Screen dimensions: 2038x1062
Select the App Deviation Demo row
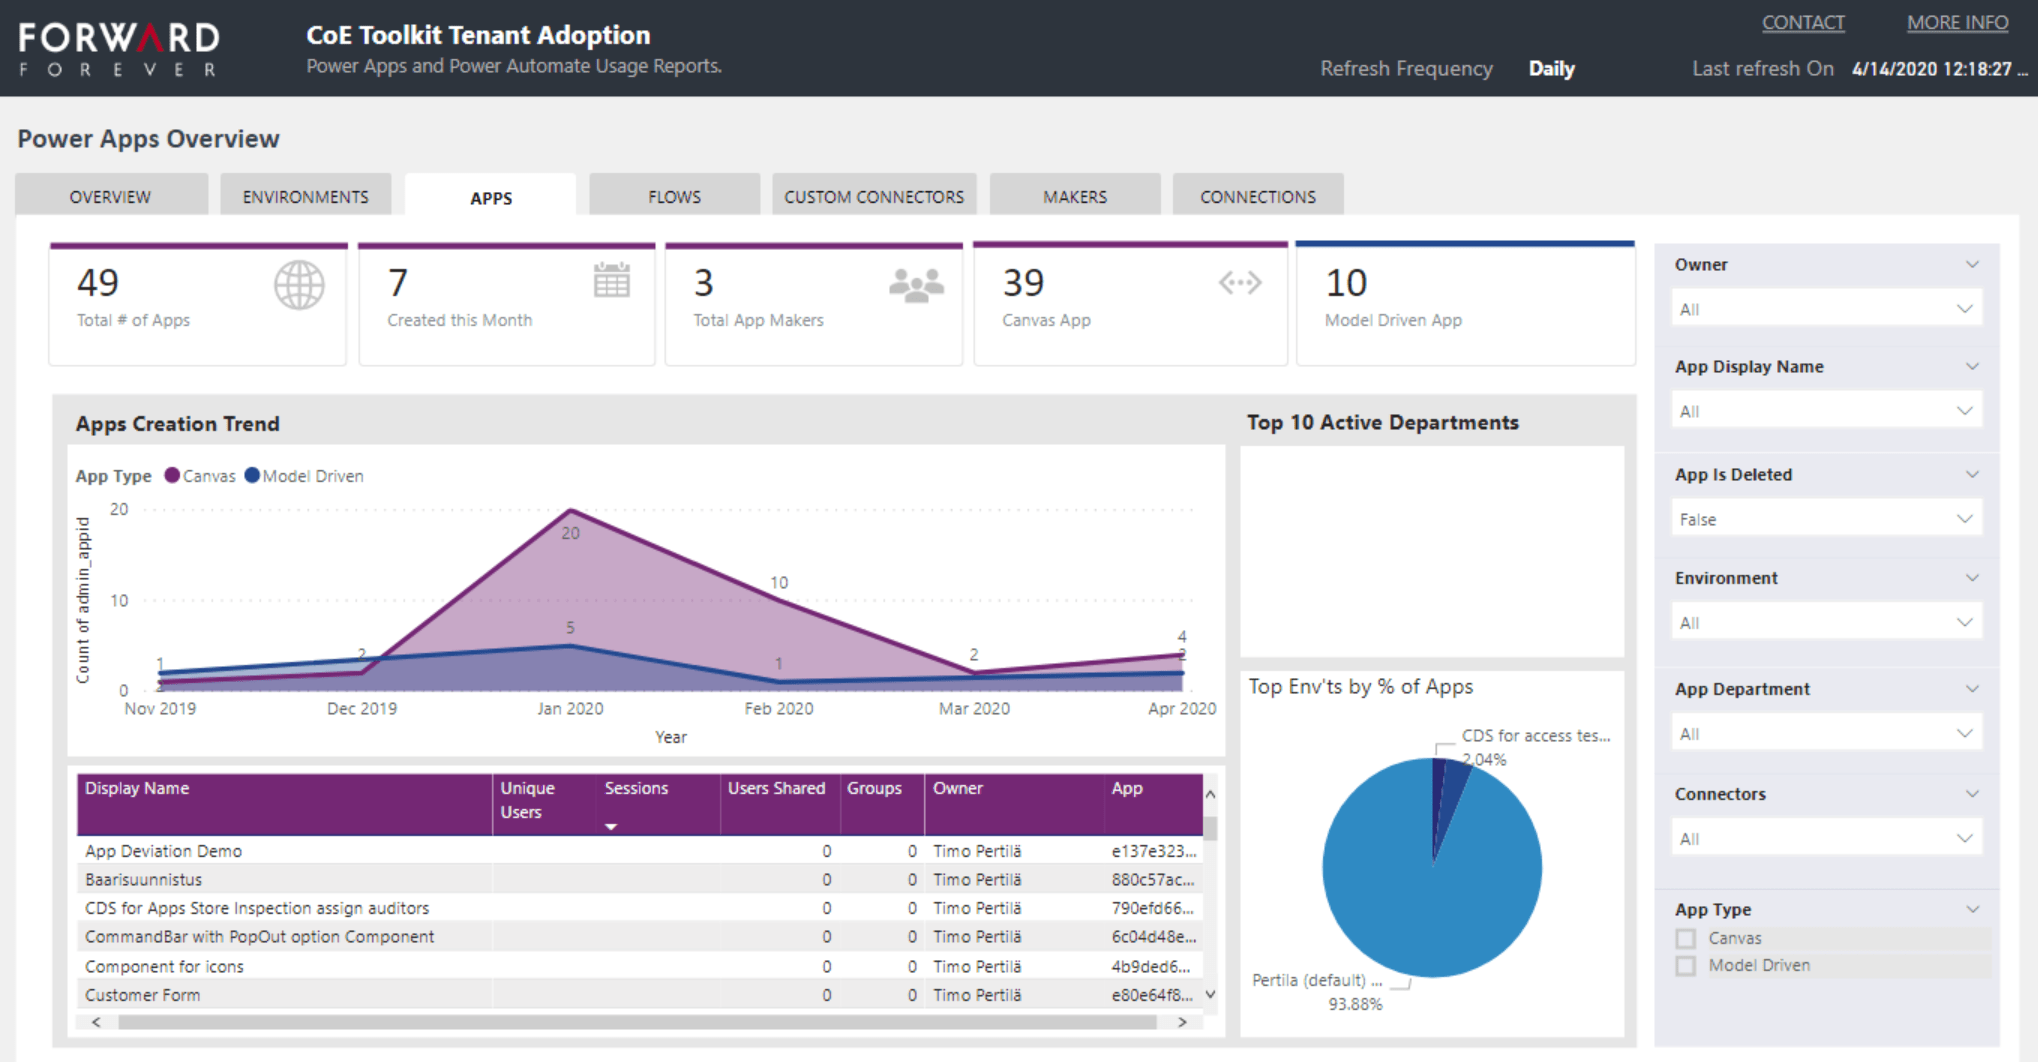[640, 851]
